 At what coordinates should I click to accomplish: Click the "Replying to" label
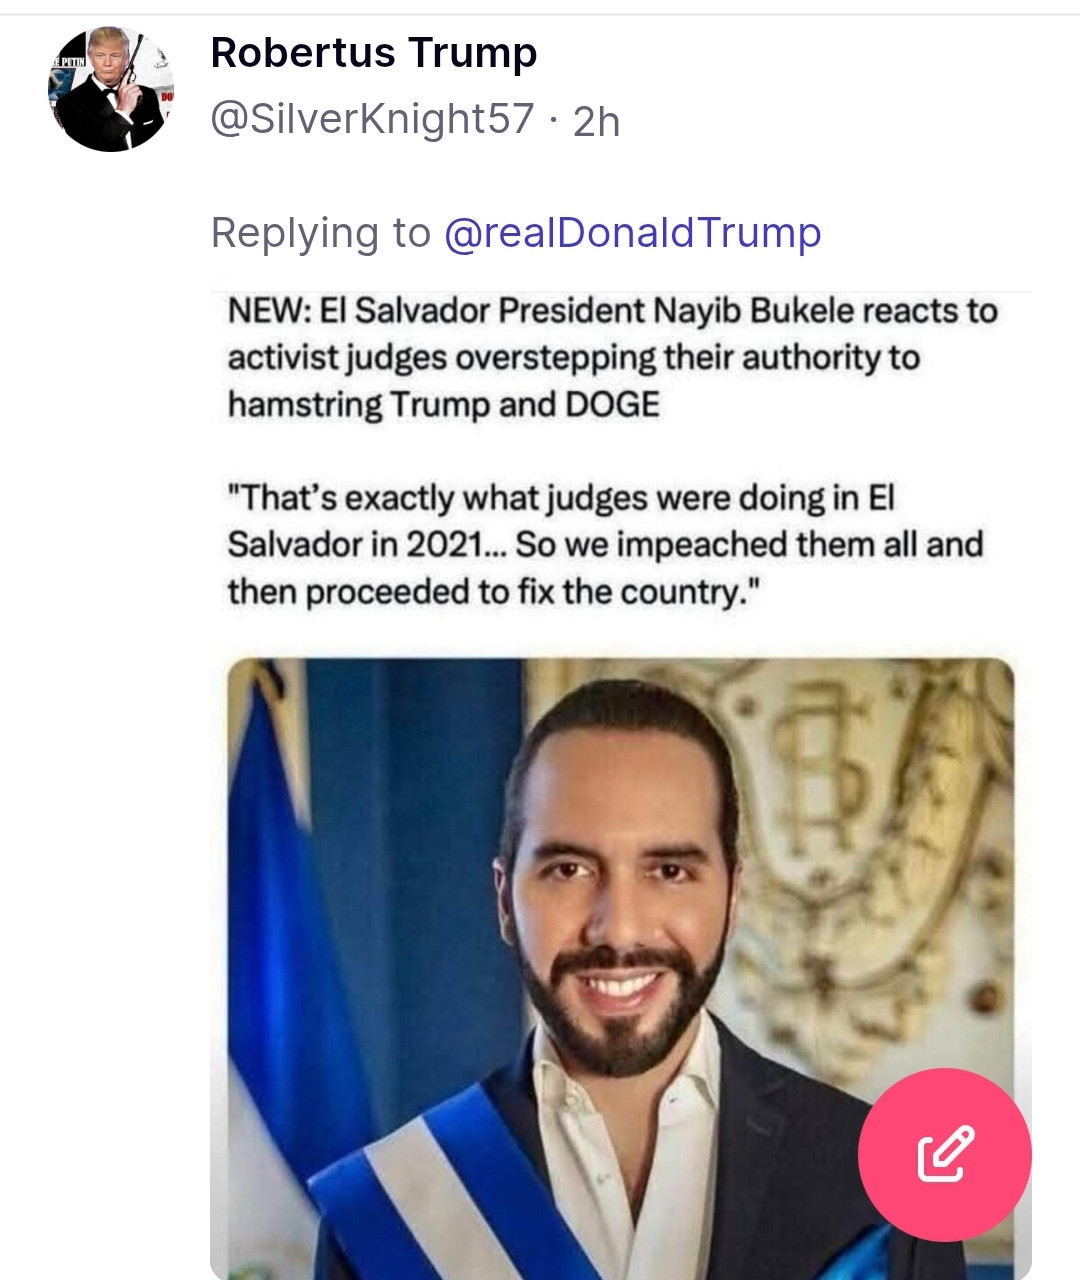pyautogui.click(x=320, y=233)
